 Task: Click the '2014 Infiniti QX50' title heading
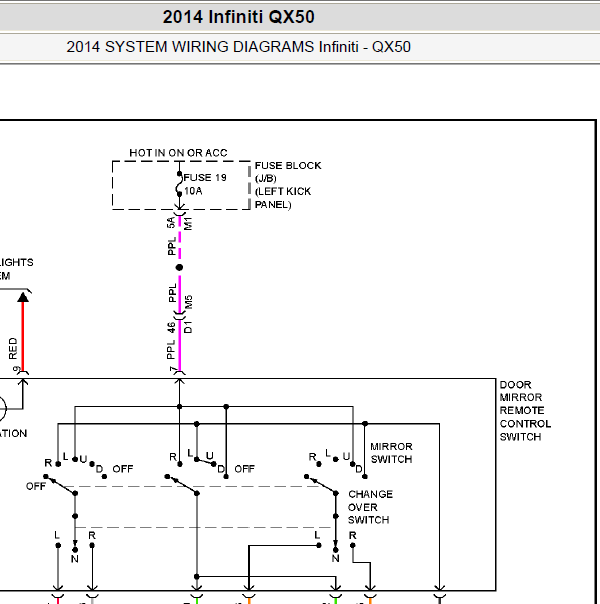coord(238,17)
